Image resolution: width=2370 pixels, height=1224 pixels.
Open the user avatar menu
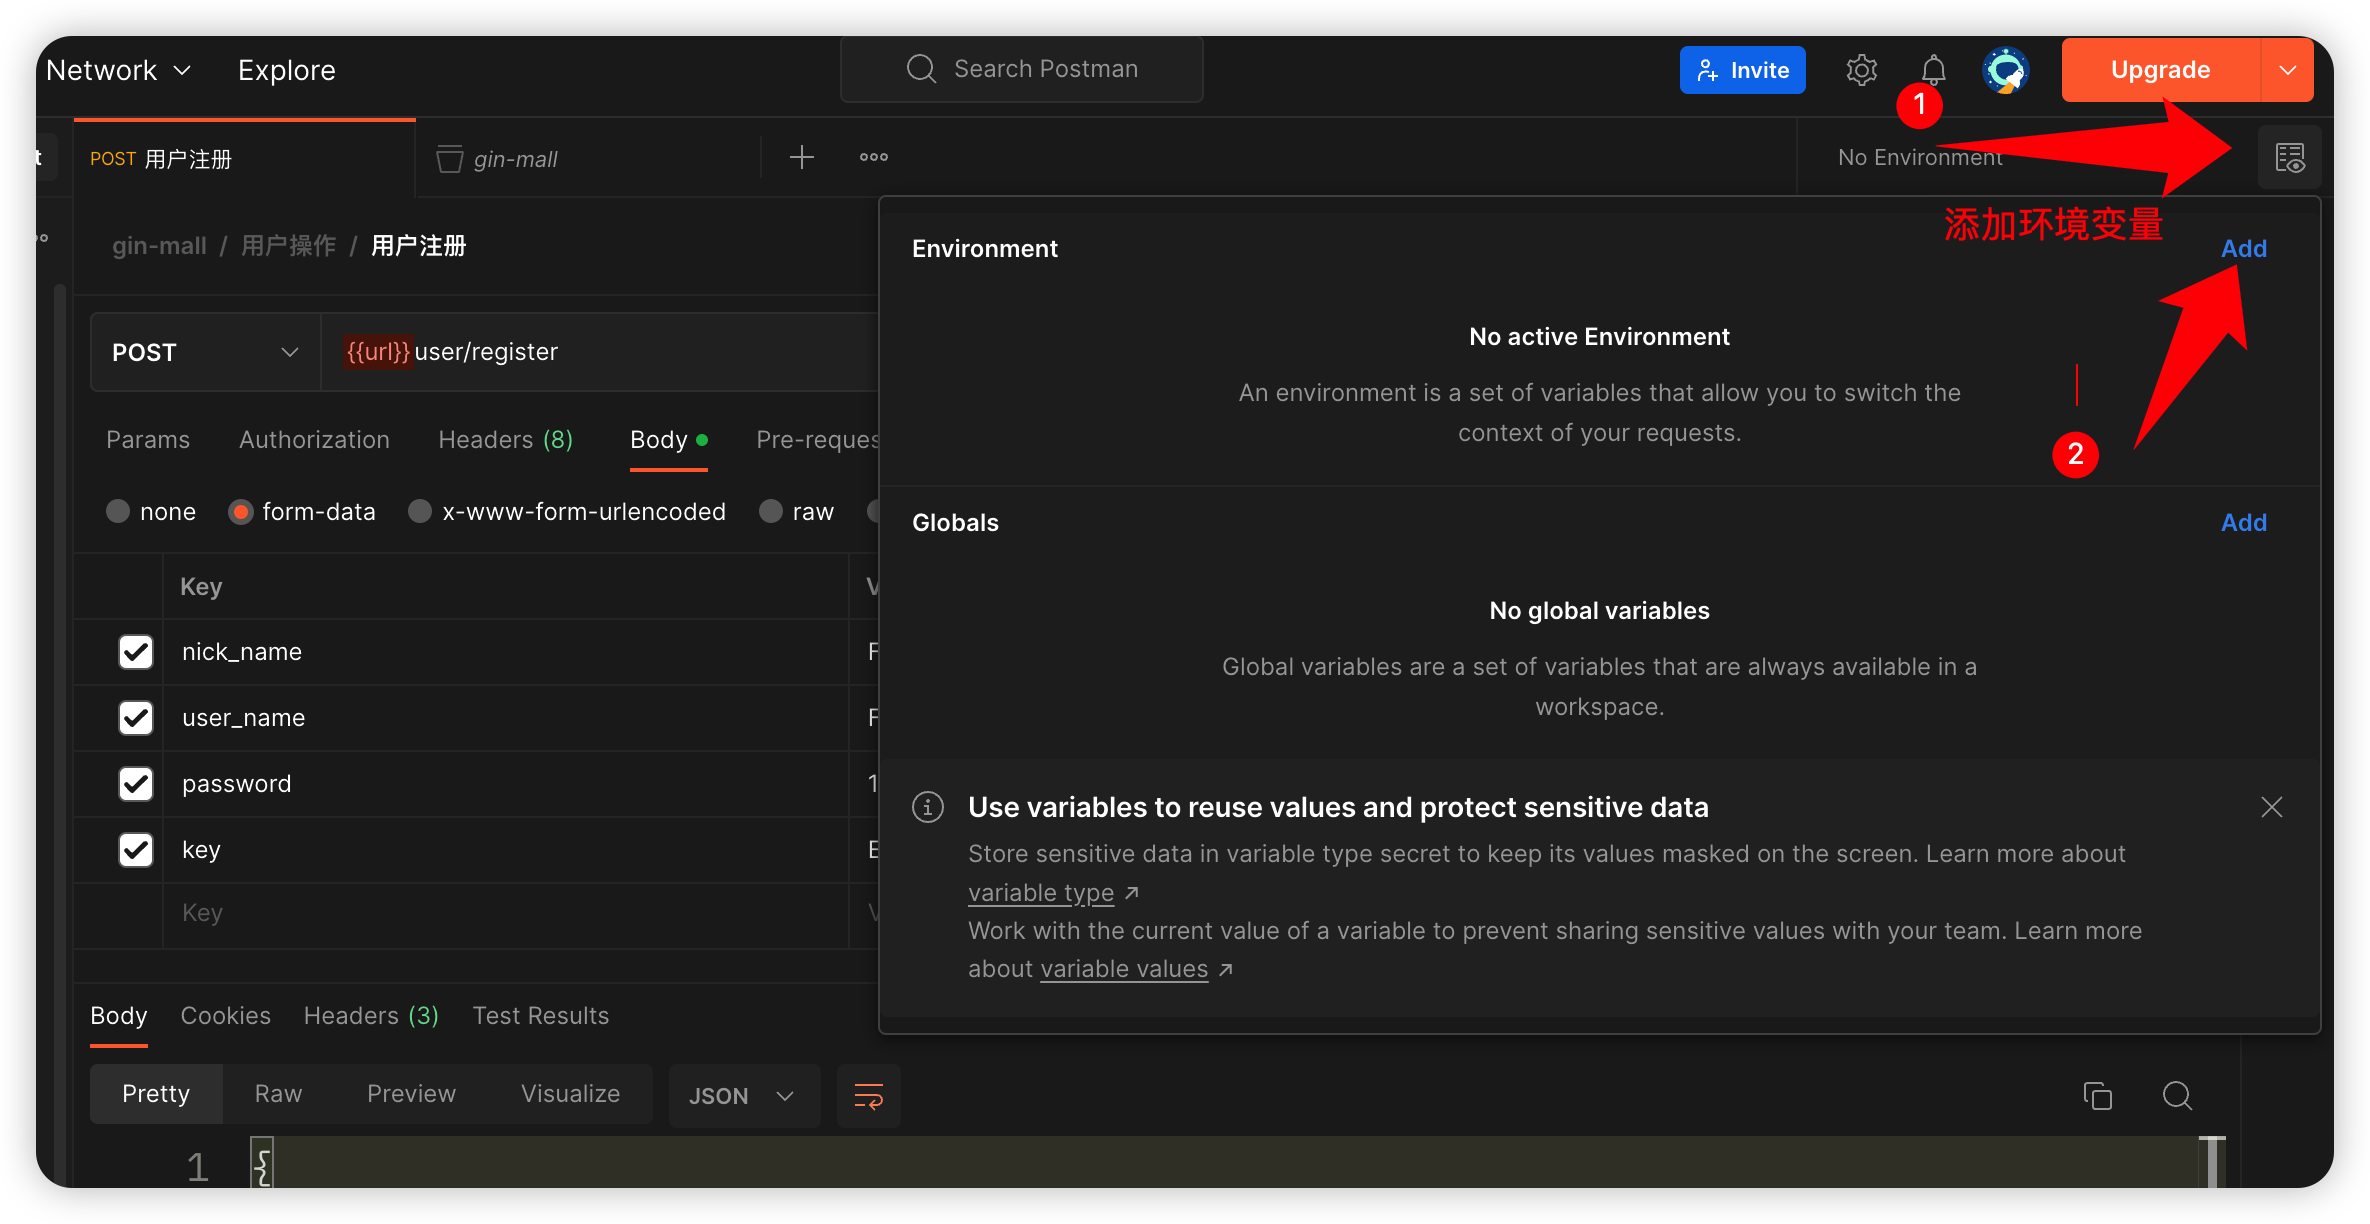[2005, 70]
